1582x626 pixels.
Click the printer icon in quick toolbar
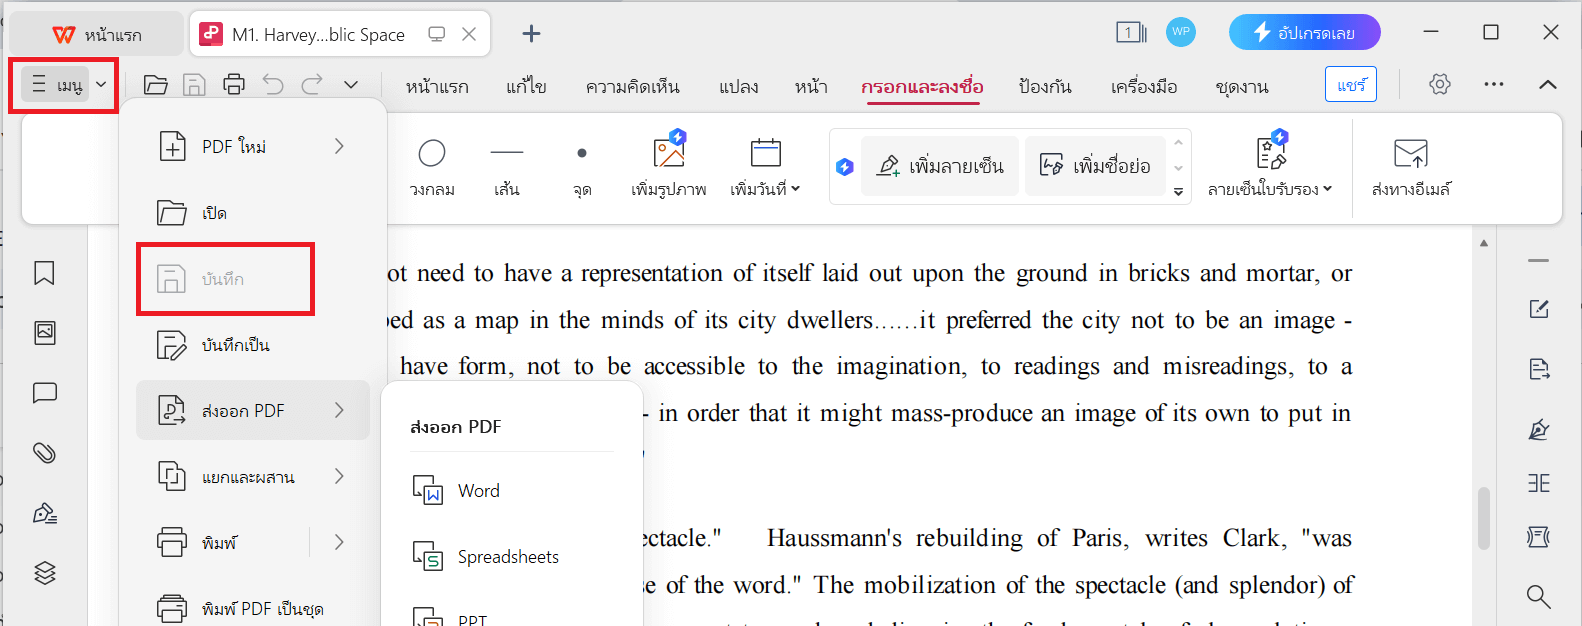233,85
